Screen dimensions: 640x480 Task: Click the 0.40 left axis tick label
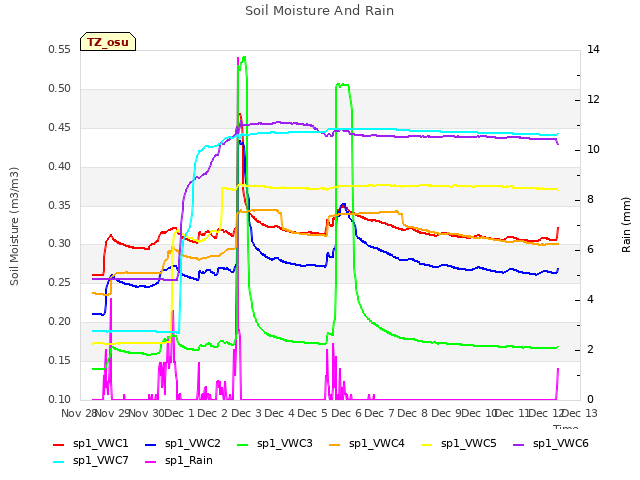pos(60,167)
